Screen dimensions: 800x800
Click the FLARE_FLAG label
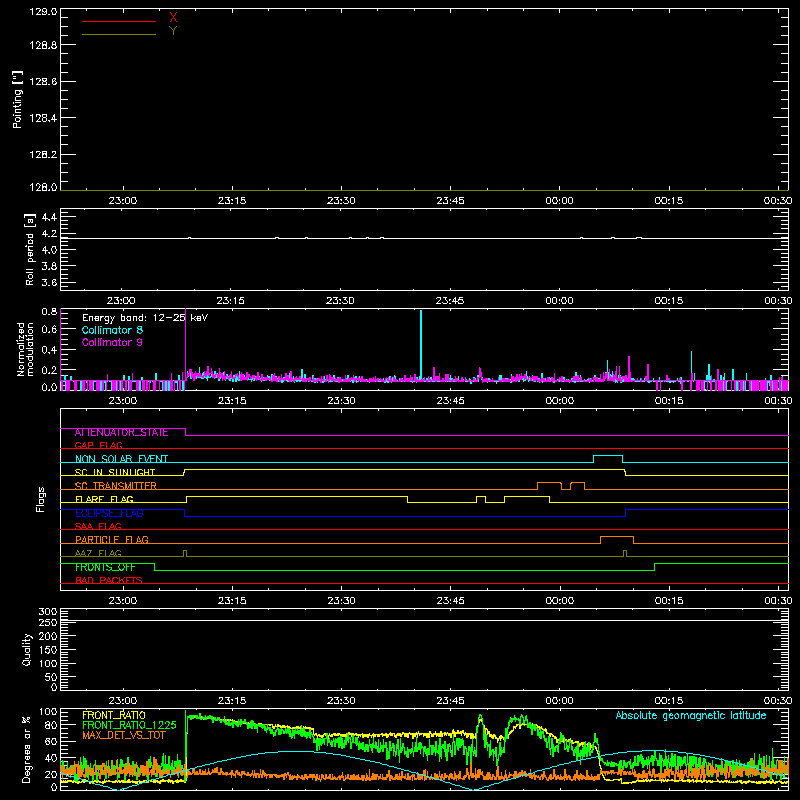click(x=104, y=499)
